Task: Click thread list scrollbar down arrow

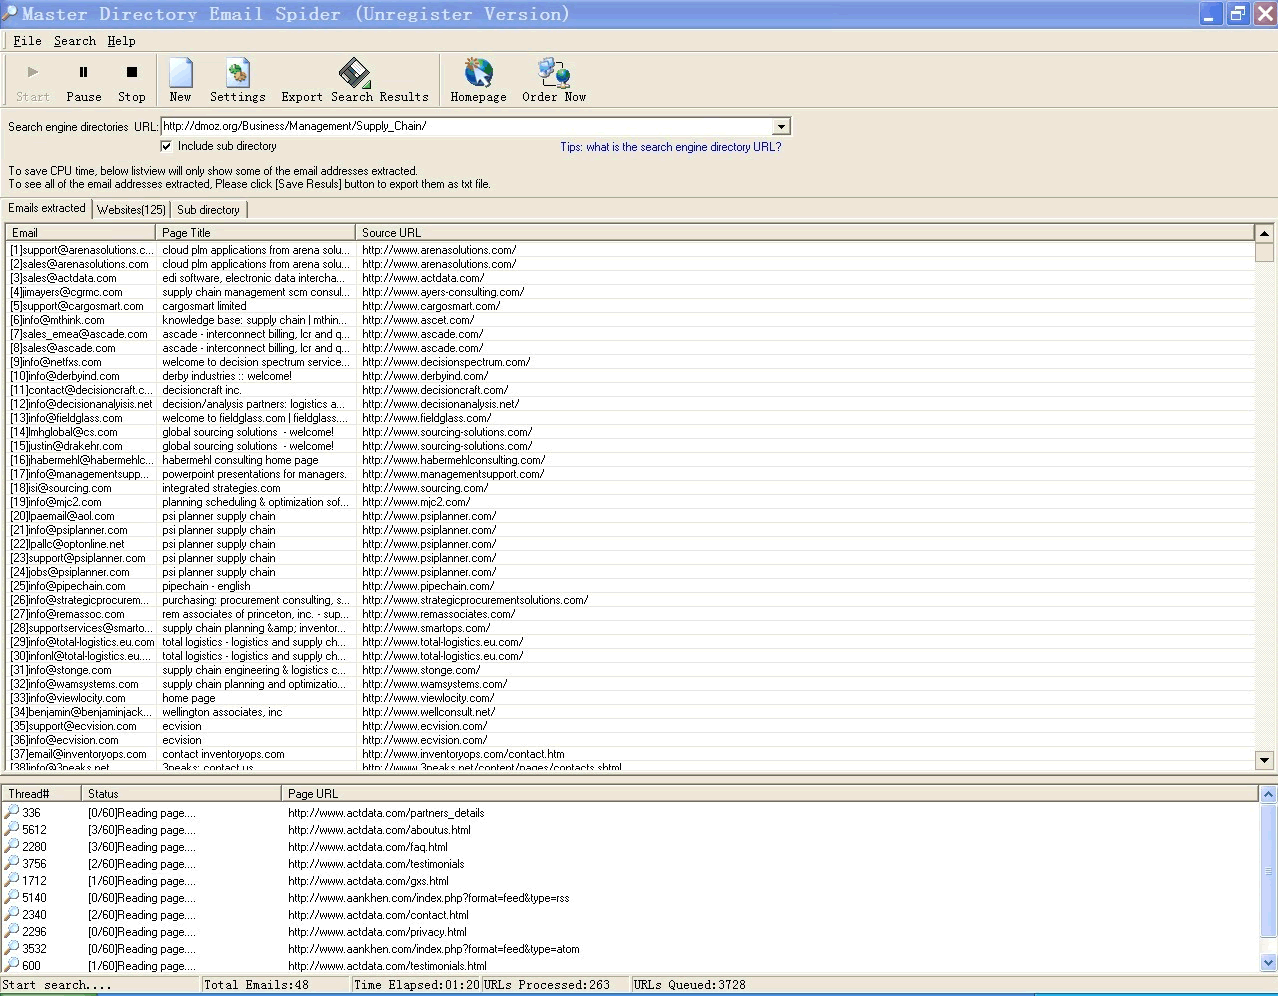Action: click(x=1268, y=963)
